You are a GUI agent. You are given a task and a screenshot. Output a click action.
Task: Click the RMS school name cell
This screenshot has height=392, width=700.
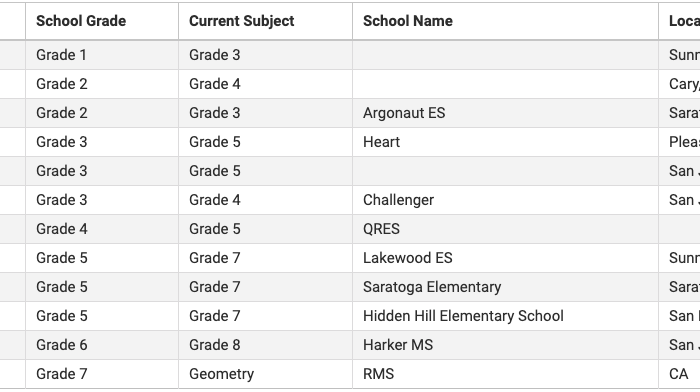click(x=505, y=374)
